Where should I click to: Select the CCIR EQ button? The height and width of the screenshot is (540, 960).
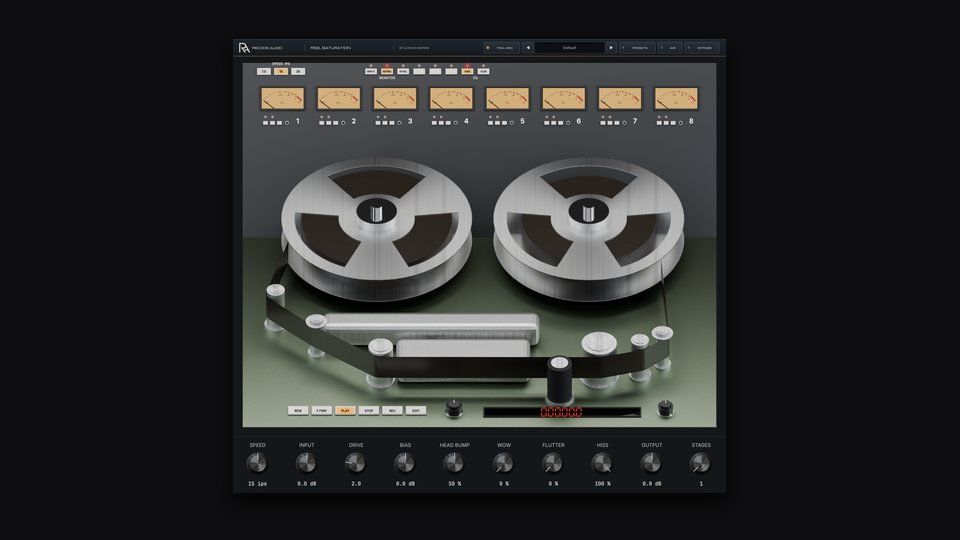click(483, 72)
